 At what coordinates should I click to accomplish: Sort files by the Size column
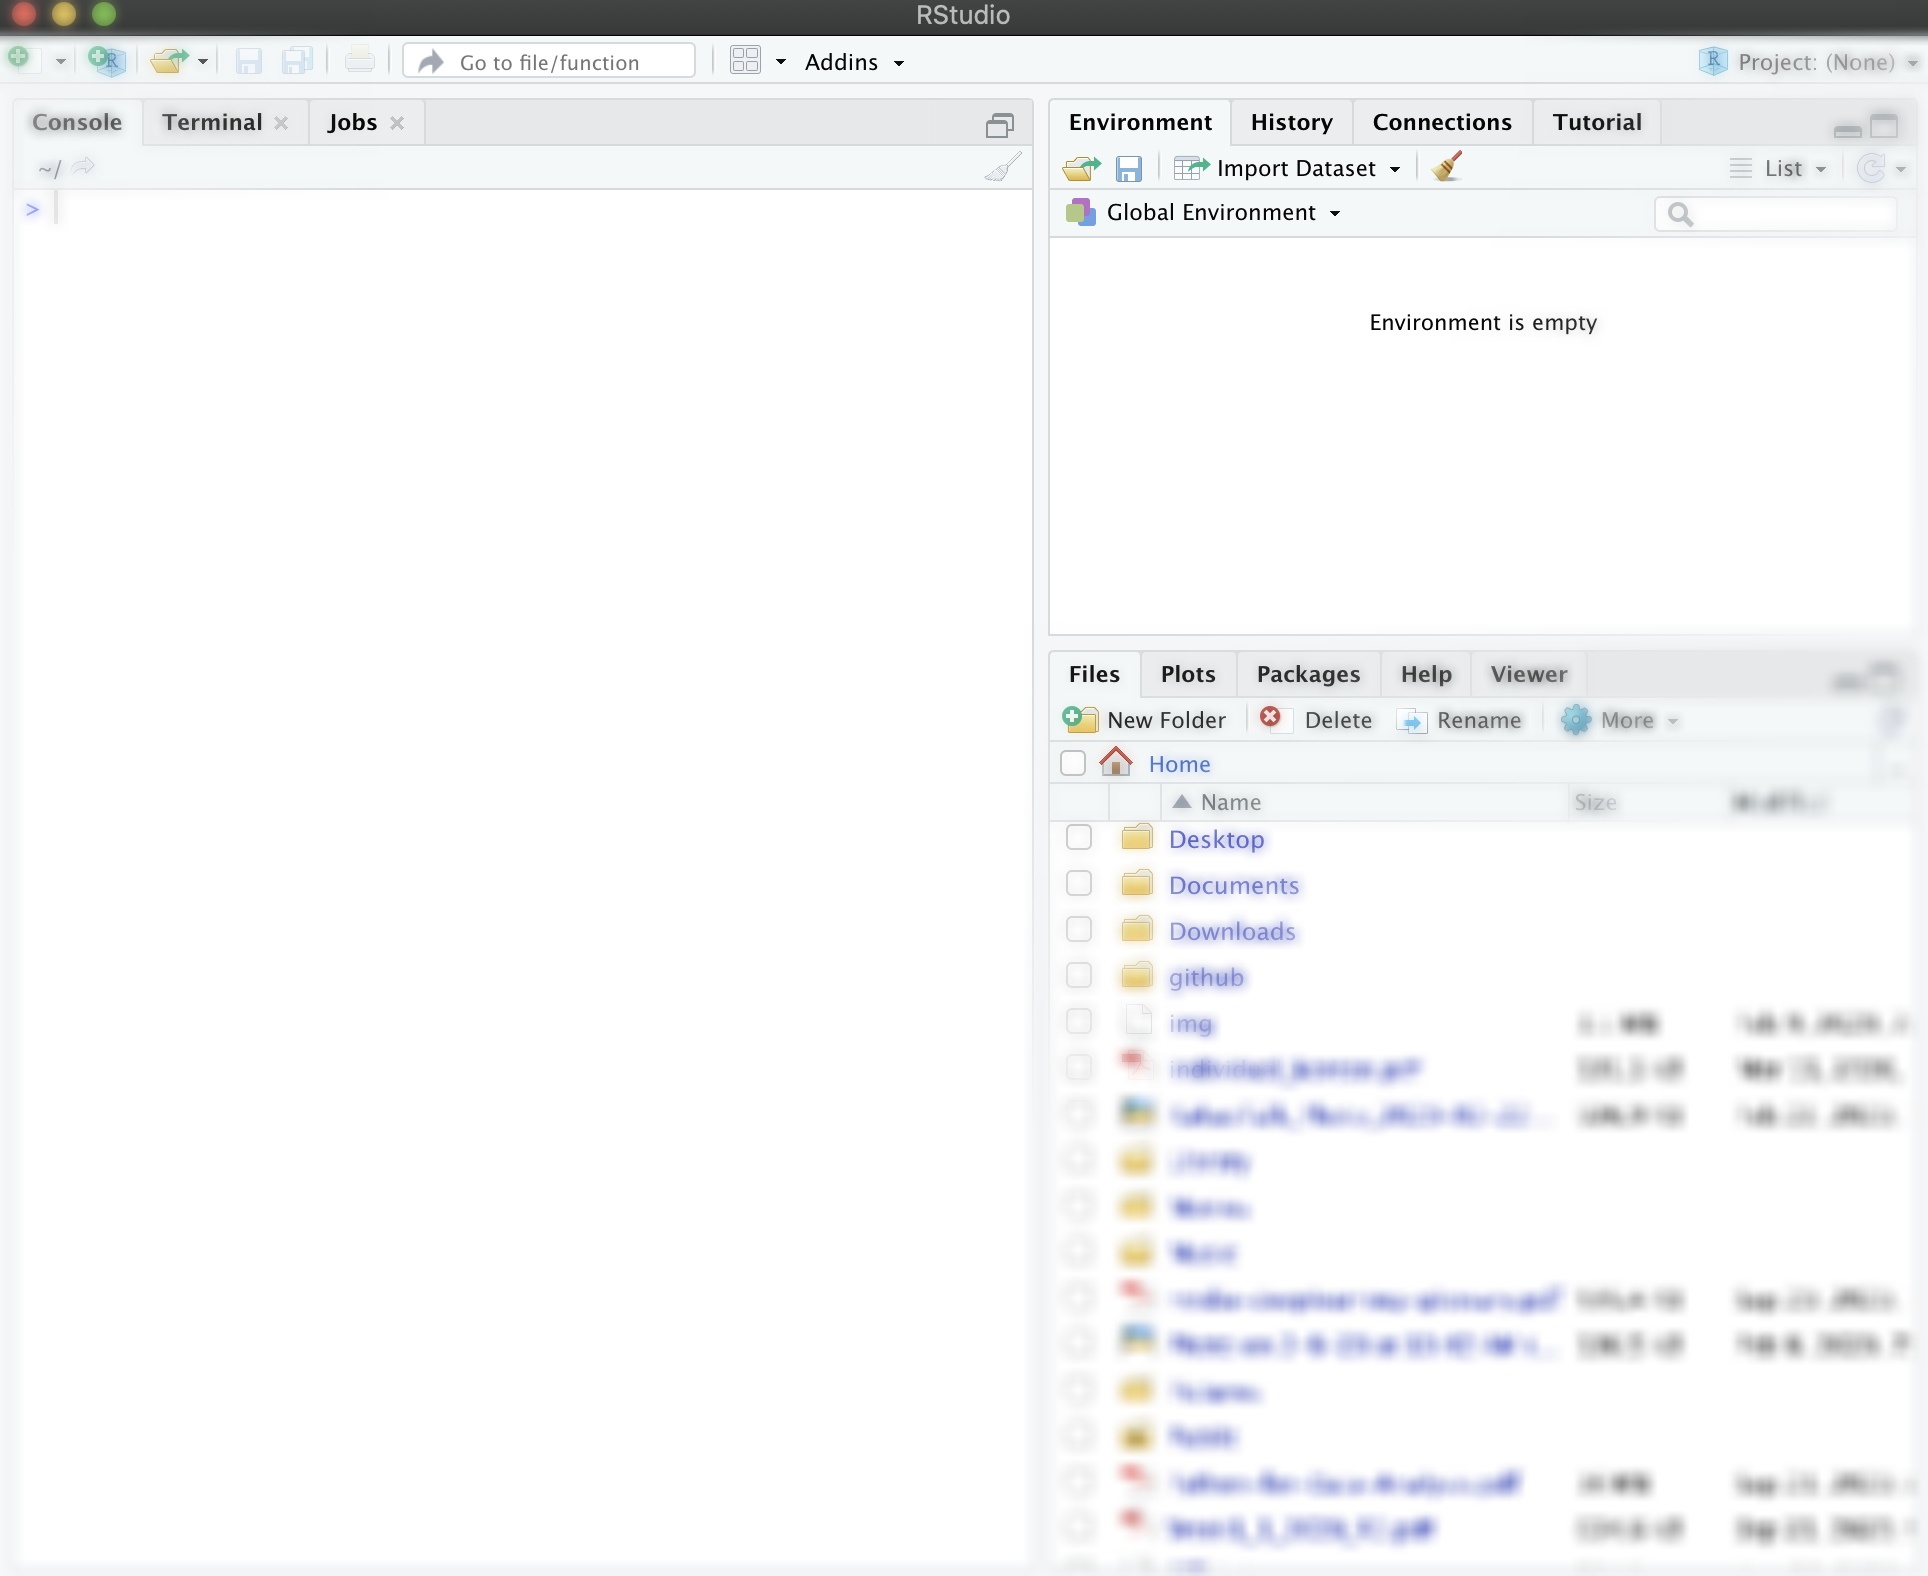click(x=1595, y=802)
